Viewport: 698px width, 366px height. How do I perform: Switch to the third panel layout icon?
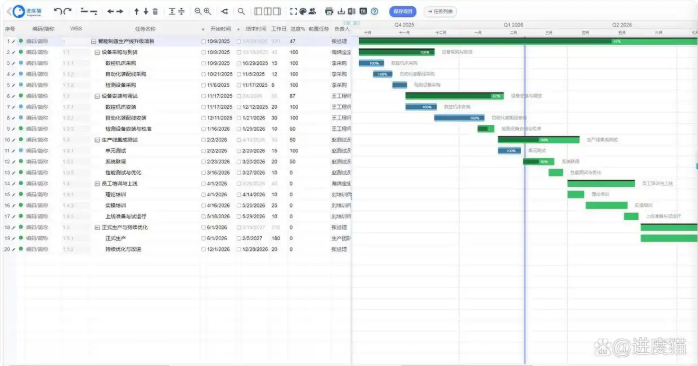277,11
